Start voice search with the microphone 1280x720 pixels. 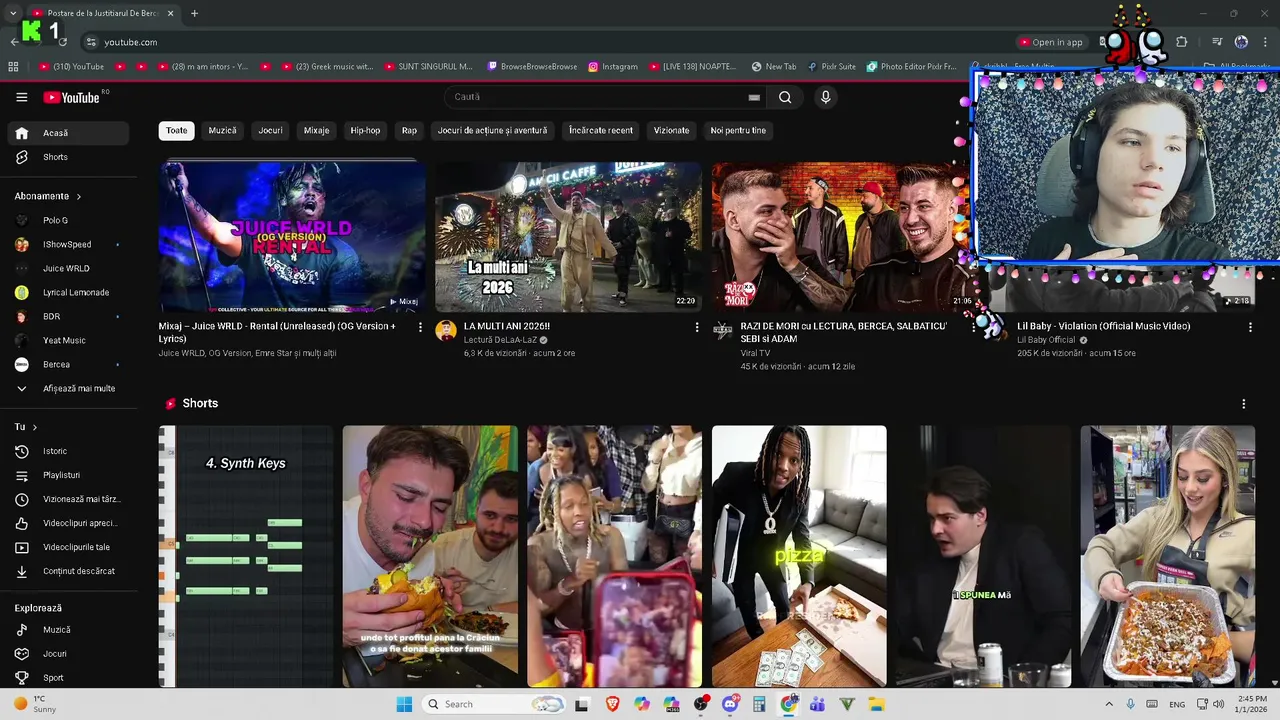(825, 97)
